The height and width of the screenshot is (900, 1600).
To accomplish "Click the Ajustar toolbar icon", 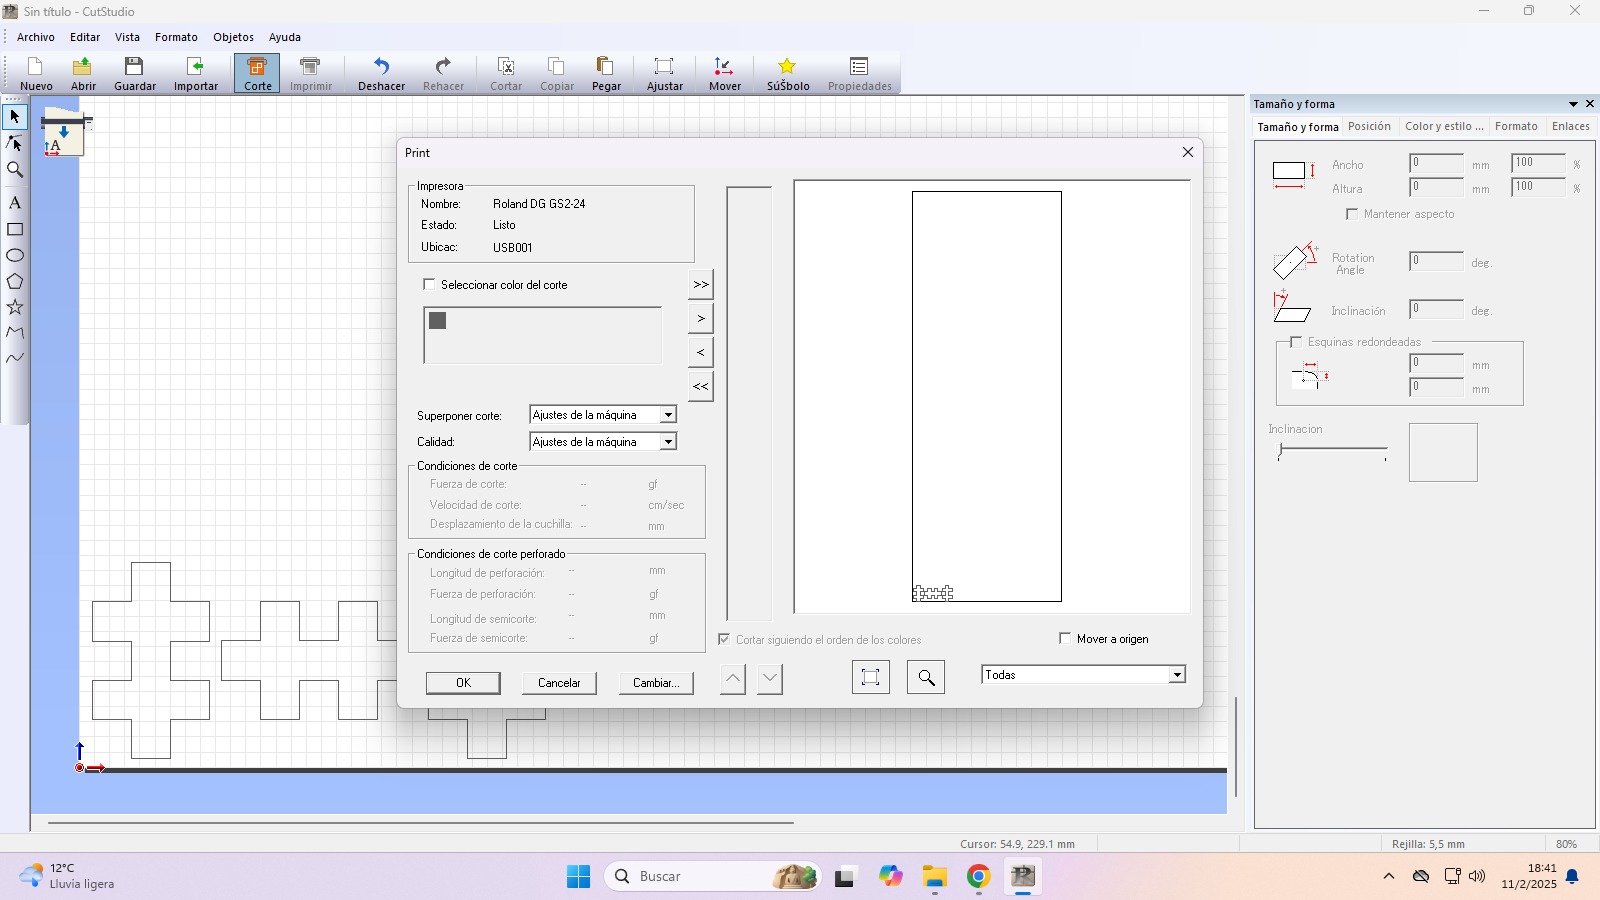I will [664, 73].
